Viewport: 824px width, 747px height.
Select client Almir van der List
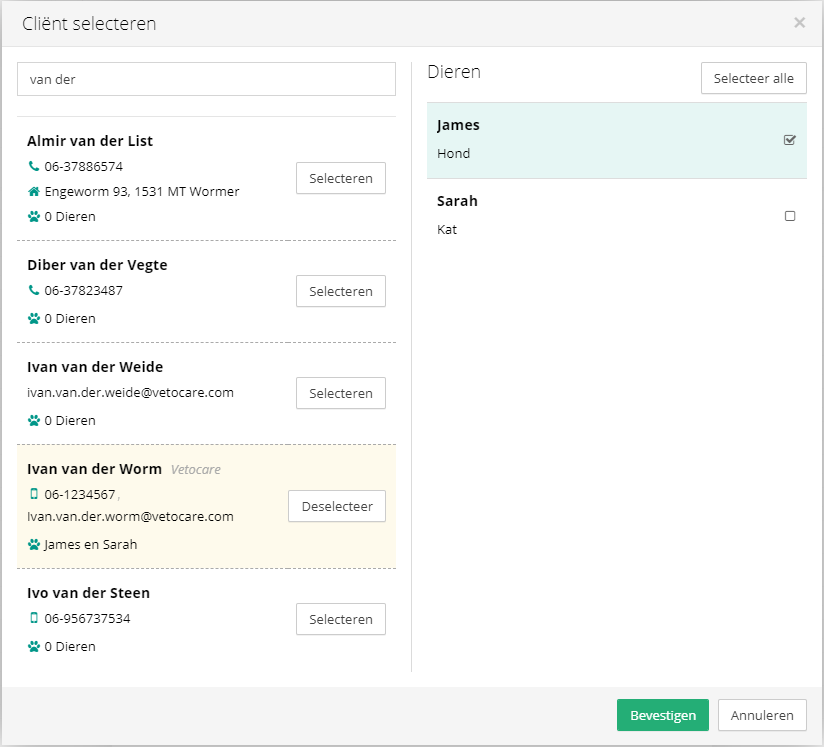click(341, 178)
